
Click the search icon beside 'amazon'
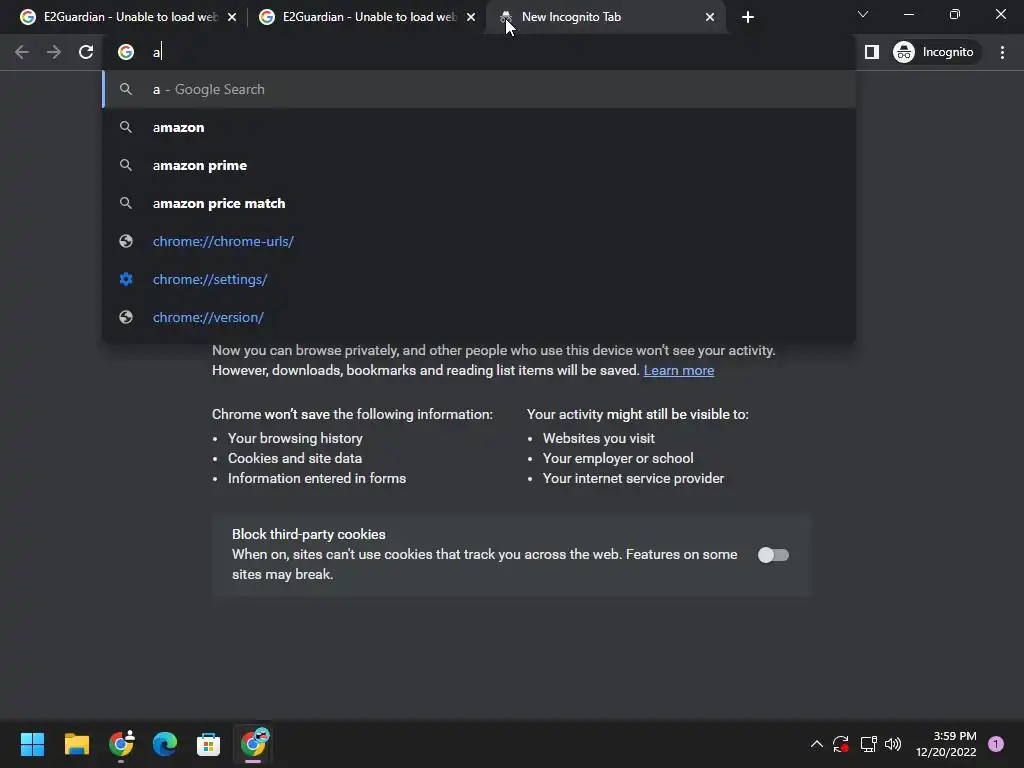point(126,127)
